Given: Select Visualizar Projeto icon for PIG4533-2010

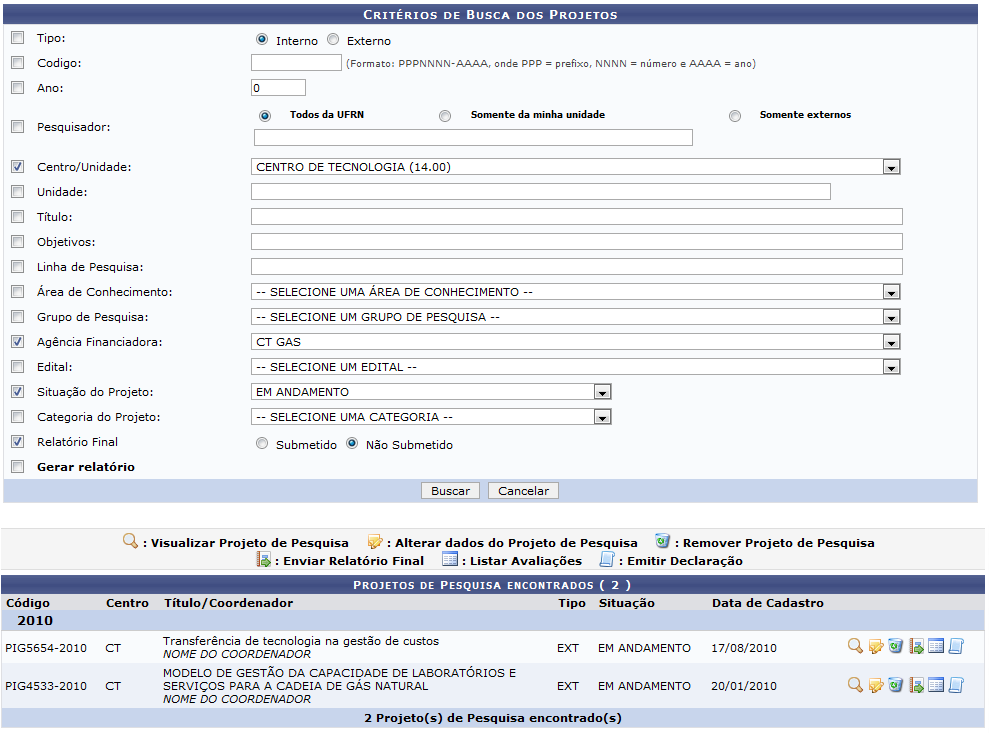Looking at the screenshot, I should [855, 685].
